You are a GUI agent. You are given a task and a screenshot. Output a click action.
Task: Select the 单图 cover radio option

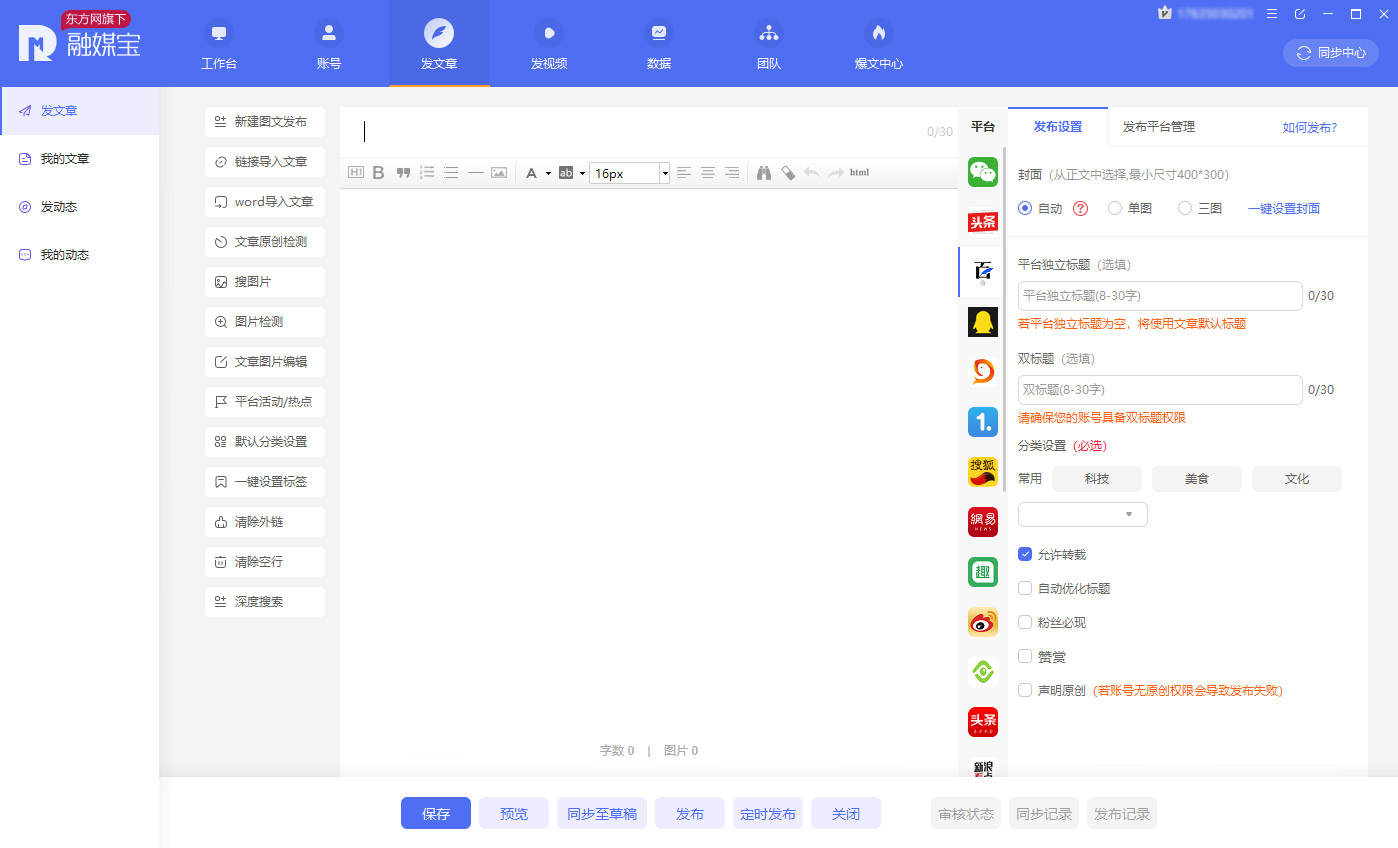click(x=1115, y=209)
